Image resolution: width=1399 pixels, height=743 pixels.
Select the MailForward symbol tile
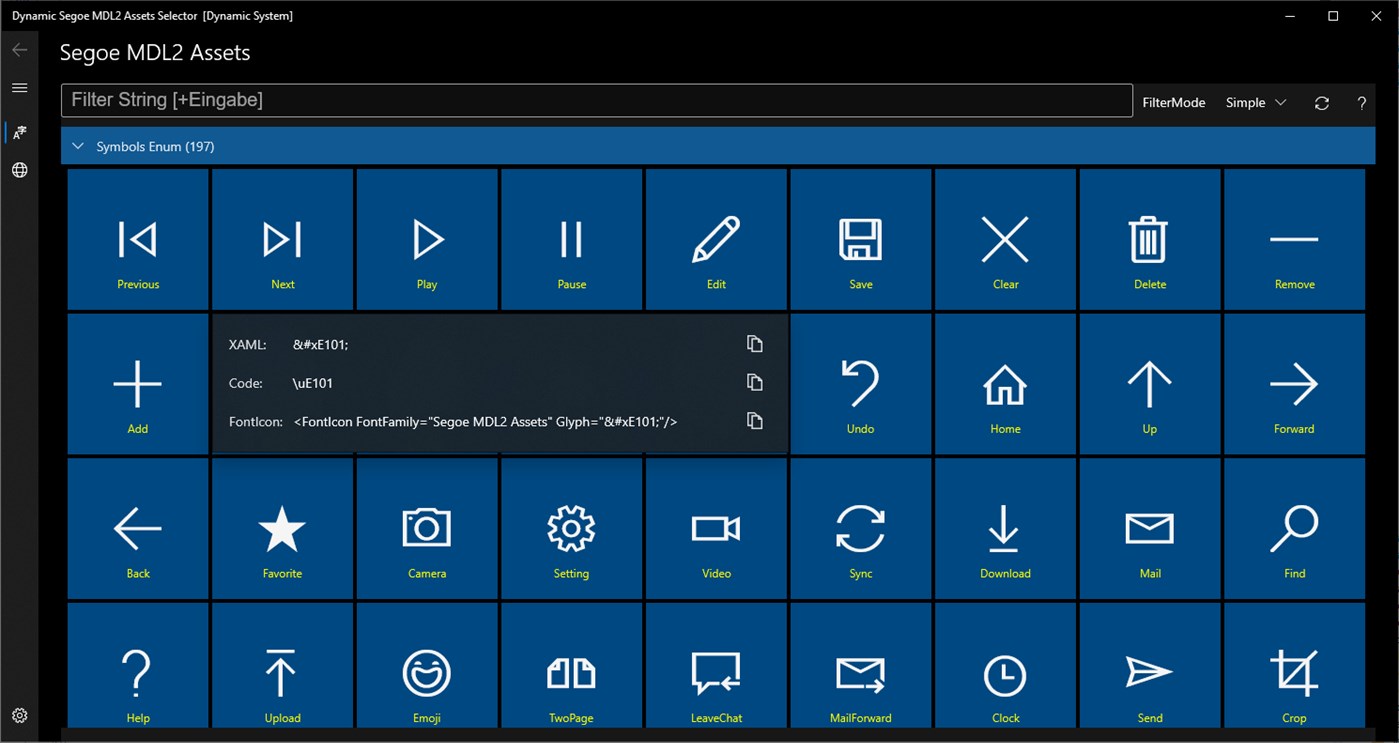861,665
